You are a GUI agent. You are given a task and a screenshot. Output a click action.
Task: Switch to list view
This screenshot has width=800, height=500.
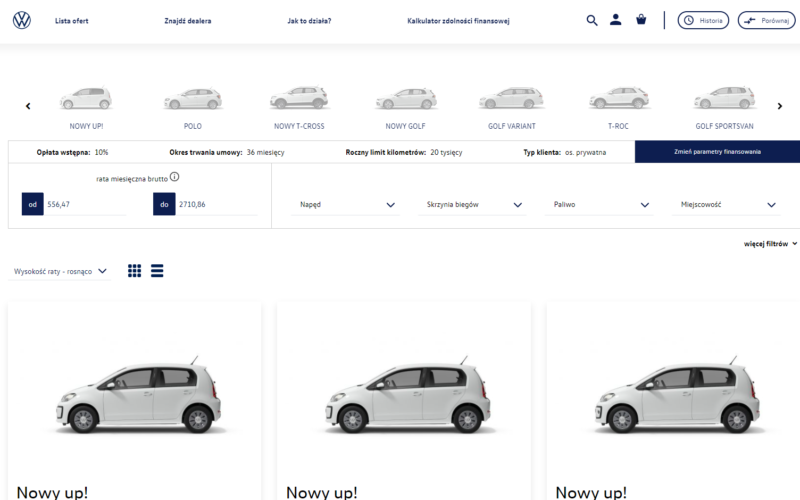pos(157,271)
